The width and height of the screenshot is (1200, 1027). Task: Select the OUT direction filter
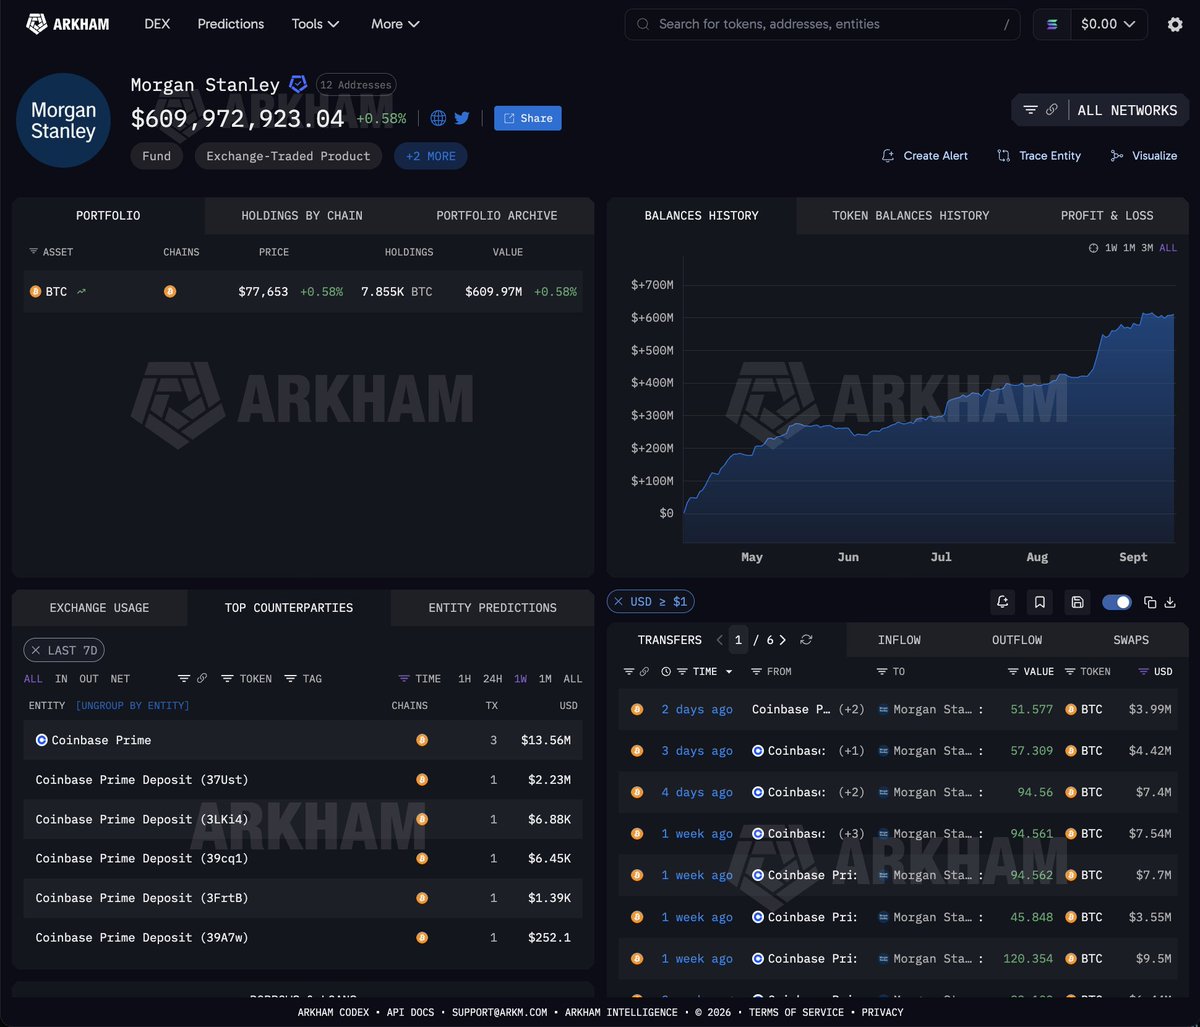(89, 679)
